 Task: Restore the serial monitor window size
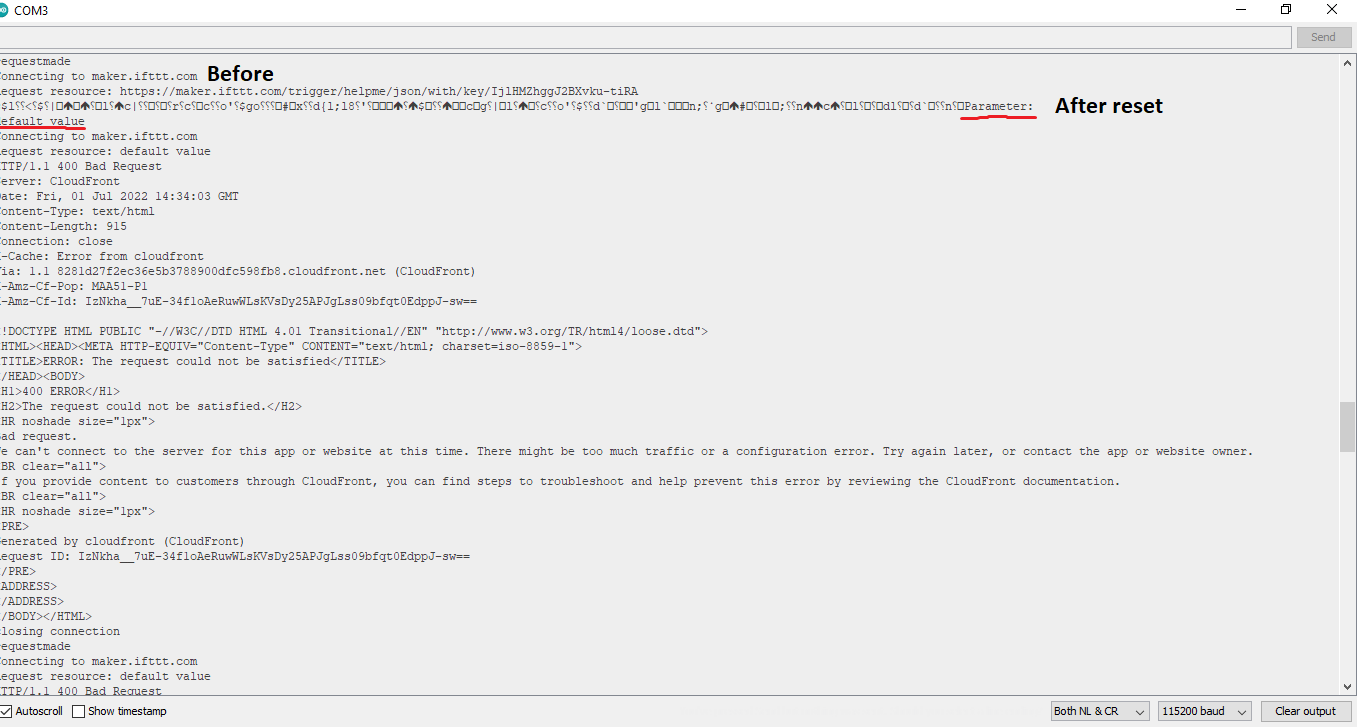pos(1286,9)
